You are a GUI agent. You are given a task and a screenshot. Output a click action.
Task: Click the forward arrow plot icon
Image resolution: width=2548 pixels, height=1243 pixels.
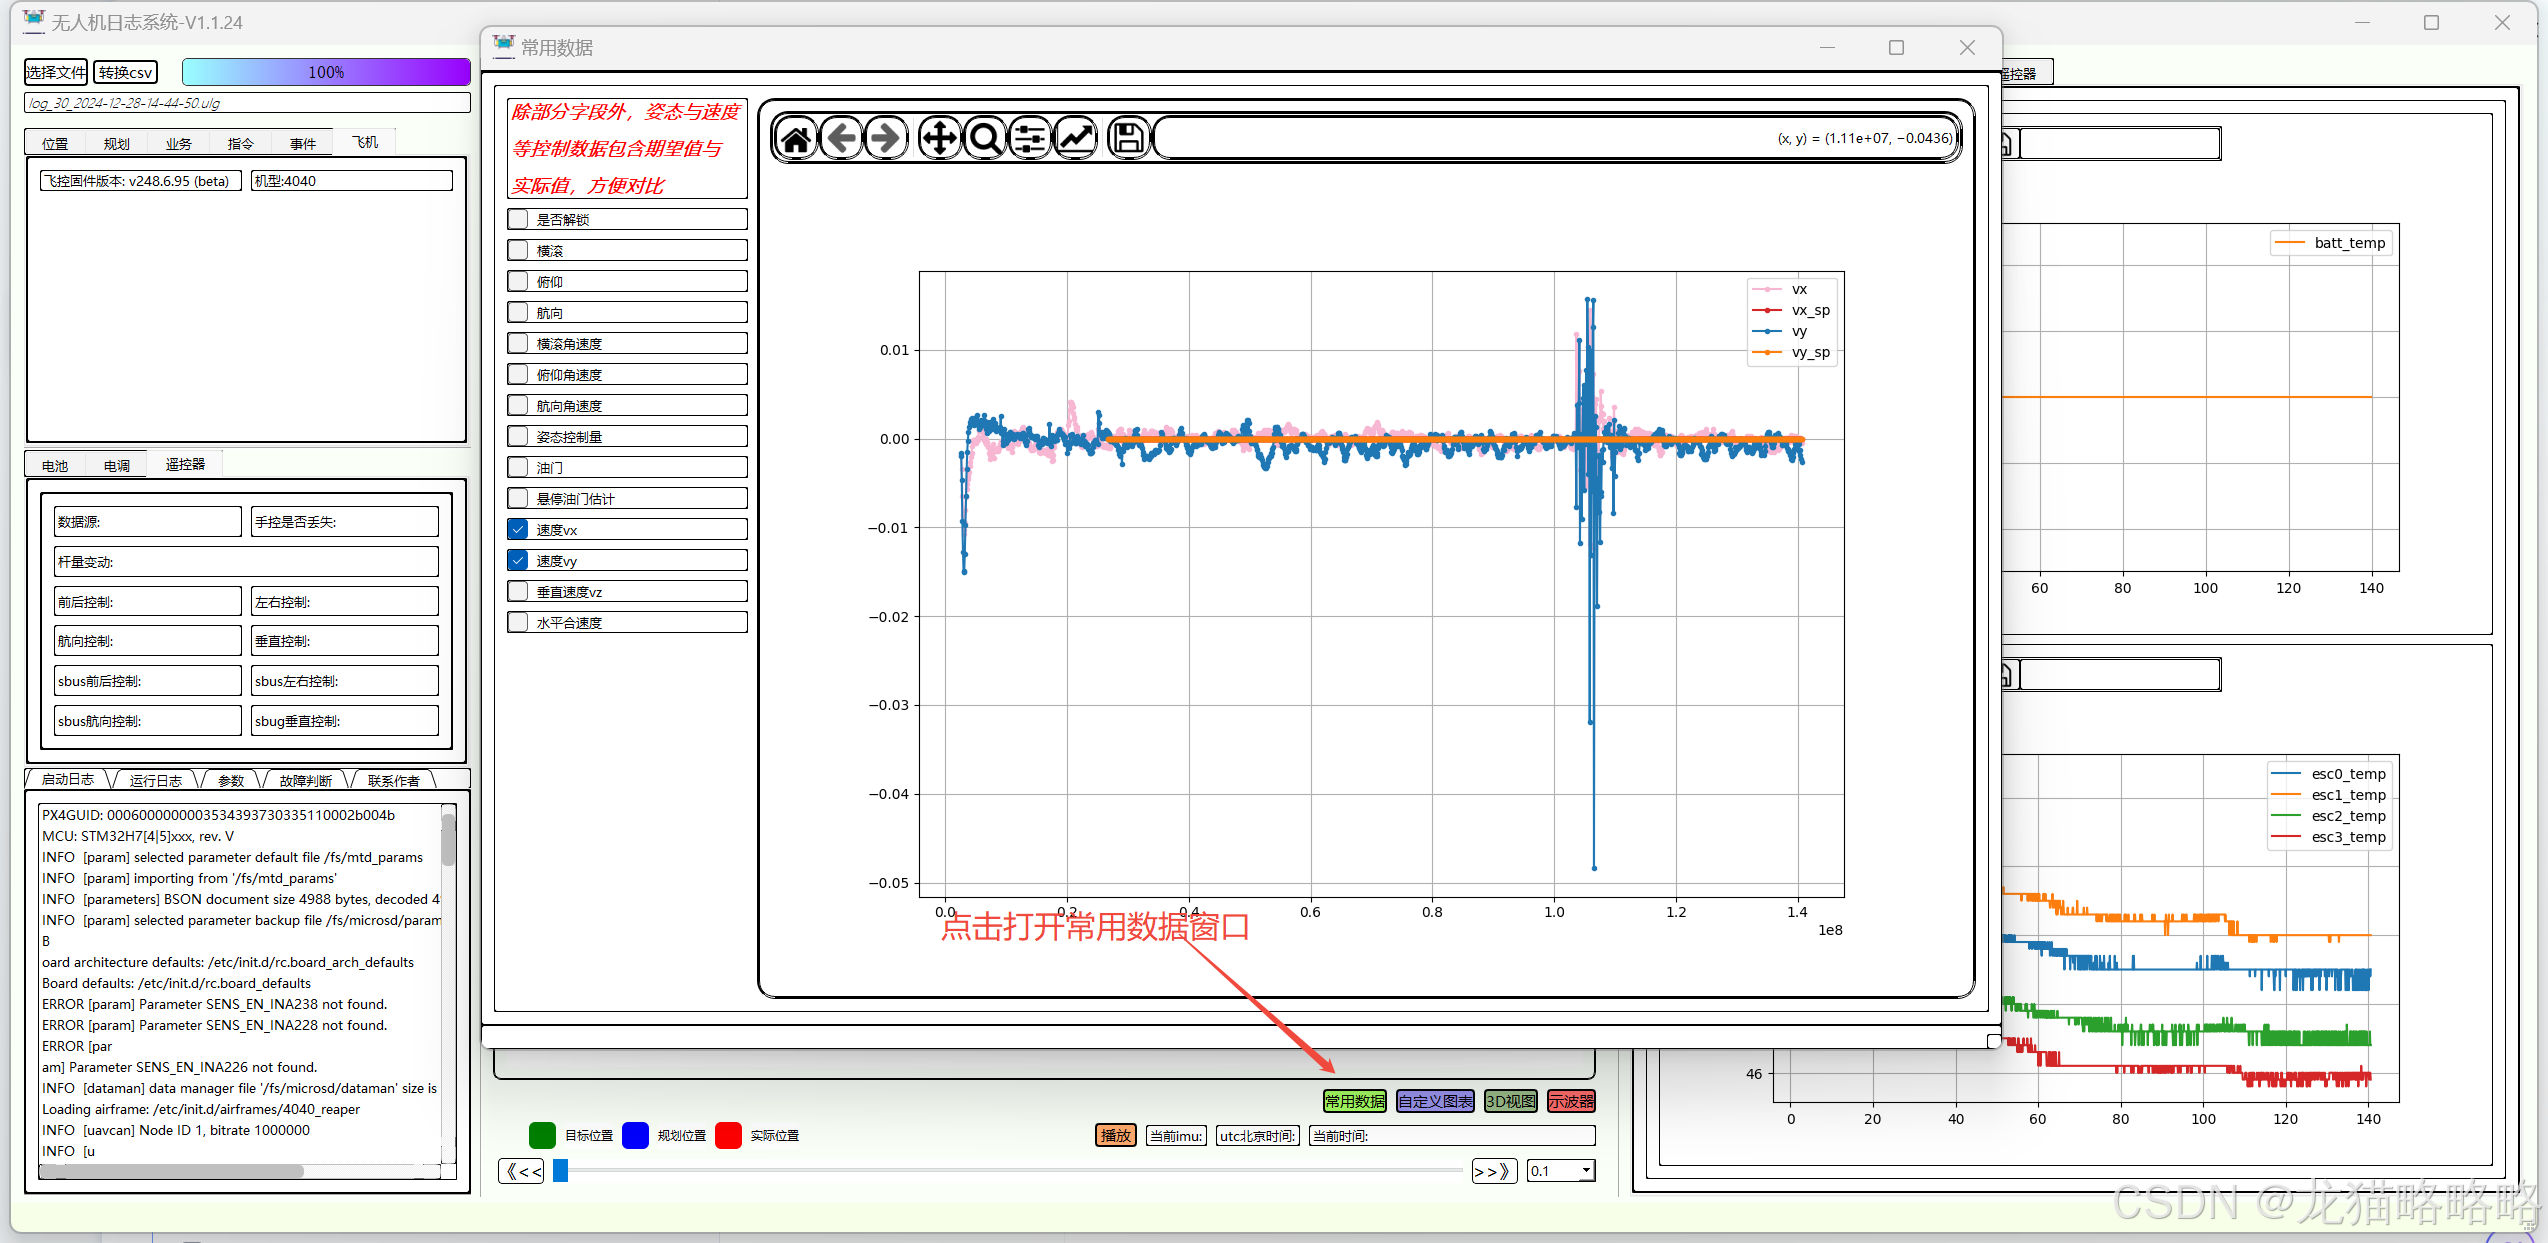[x=886, y=138]
